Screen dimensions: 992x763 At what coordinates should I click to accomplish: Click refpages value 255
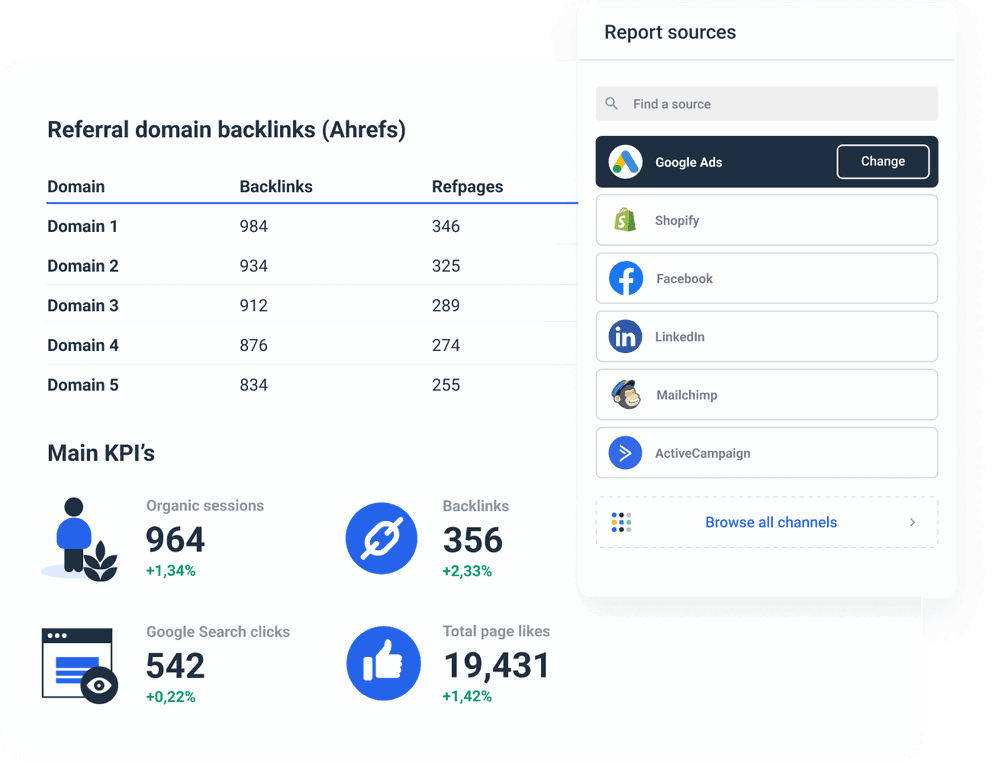pyautogui.click(x=446, y=385)
